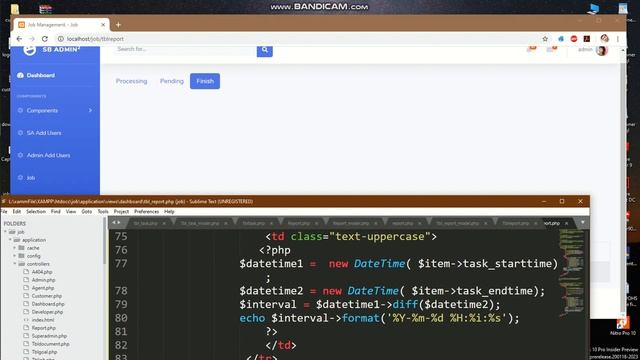Open Agent.php in folder tree
The height and width of the screenshot is (360, 640).
[42, 288]
